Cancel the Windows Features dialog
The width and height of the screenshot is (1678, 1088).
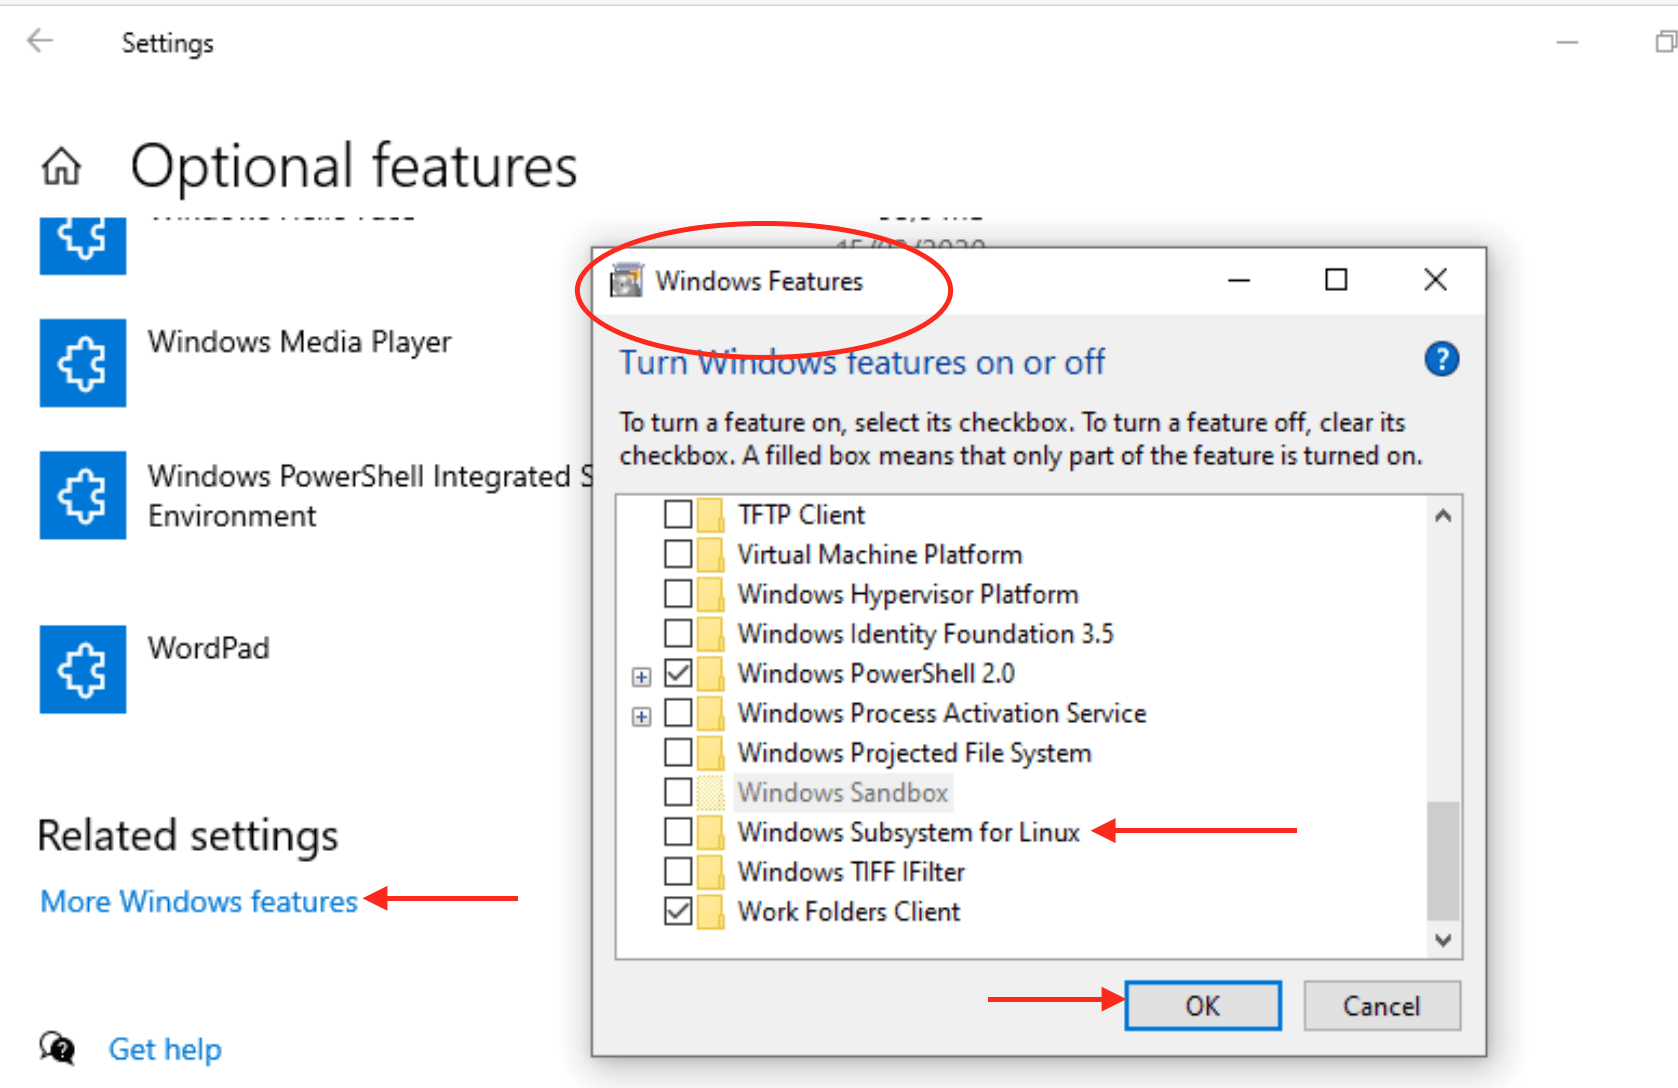[x=1381, y=1006]
